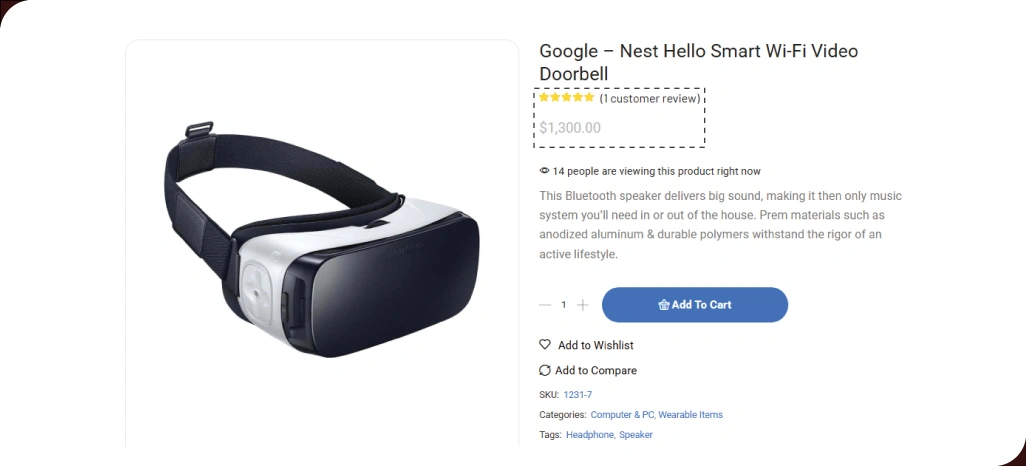Screen dimensions: 1026x466
Task: Click Add to Wishlist text
Action: coord(595,345)
